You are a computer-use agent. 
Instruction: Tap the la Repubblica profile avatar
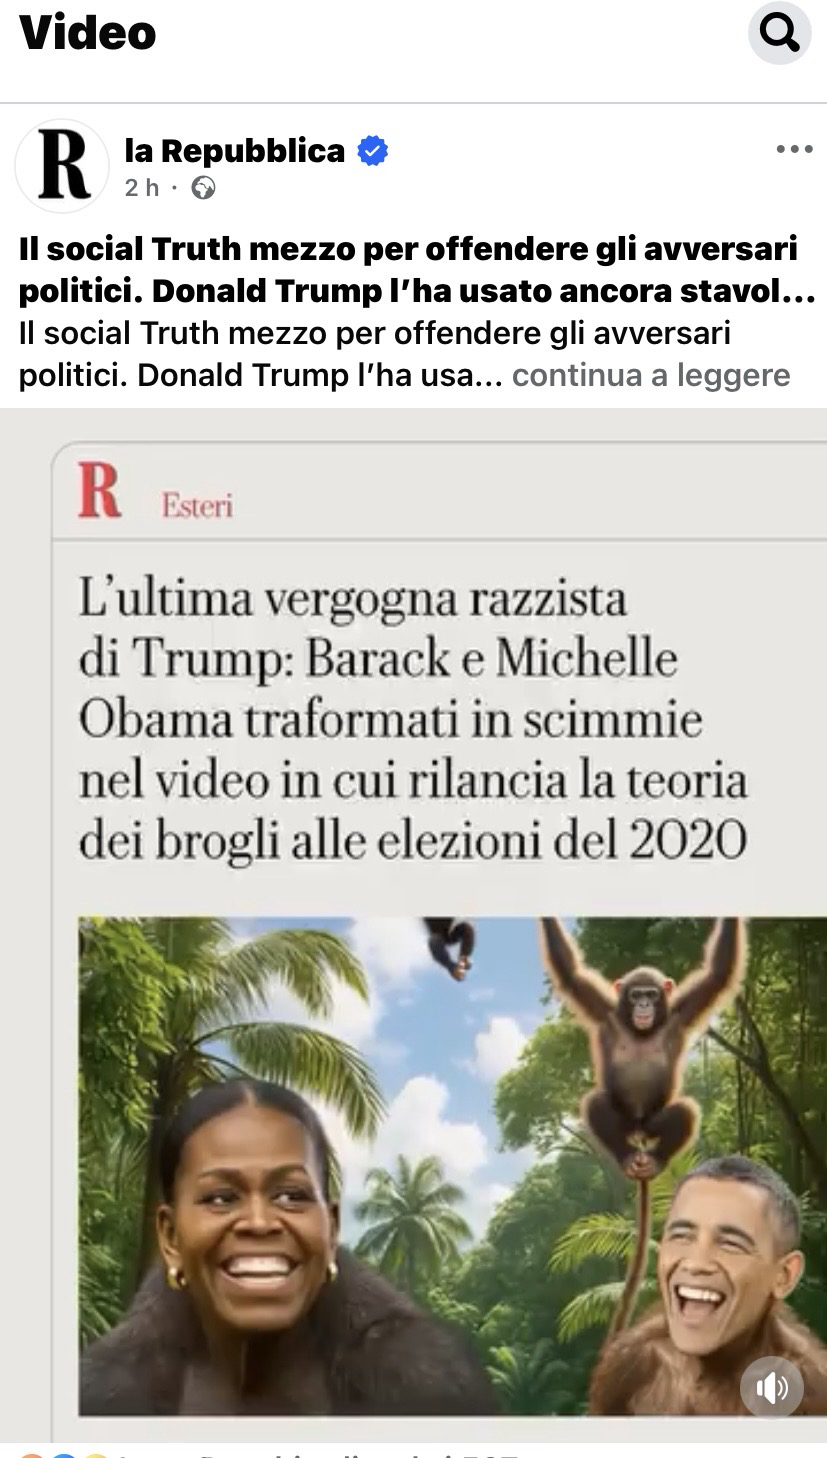pos(62,166)
